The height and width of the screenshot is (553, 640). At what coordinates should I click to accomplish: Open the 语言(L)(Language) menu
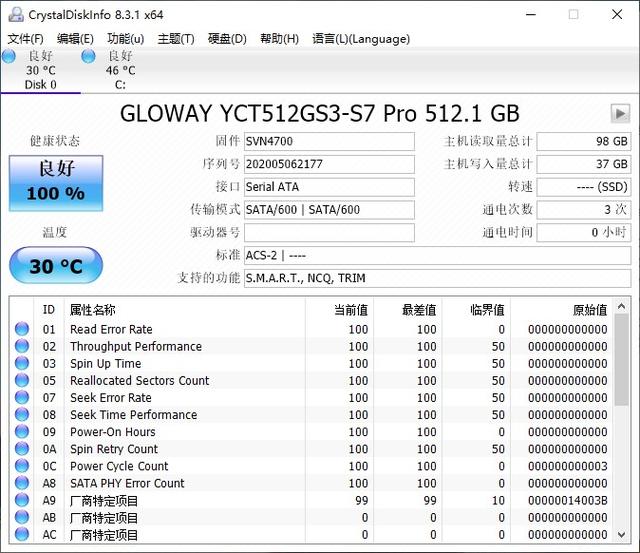pos(361,39)
